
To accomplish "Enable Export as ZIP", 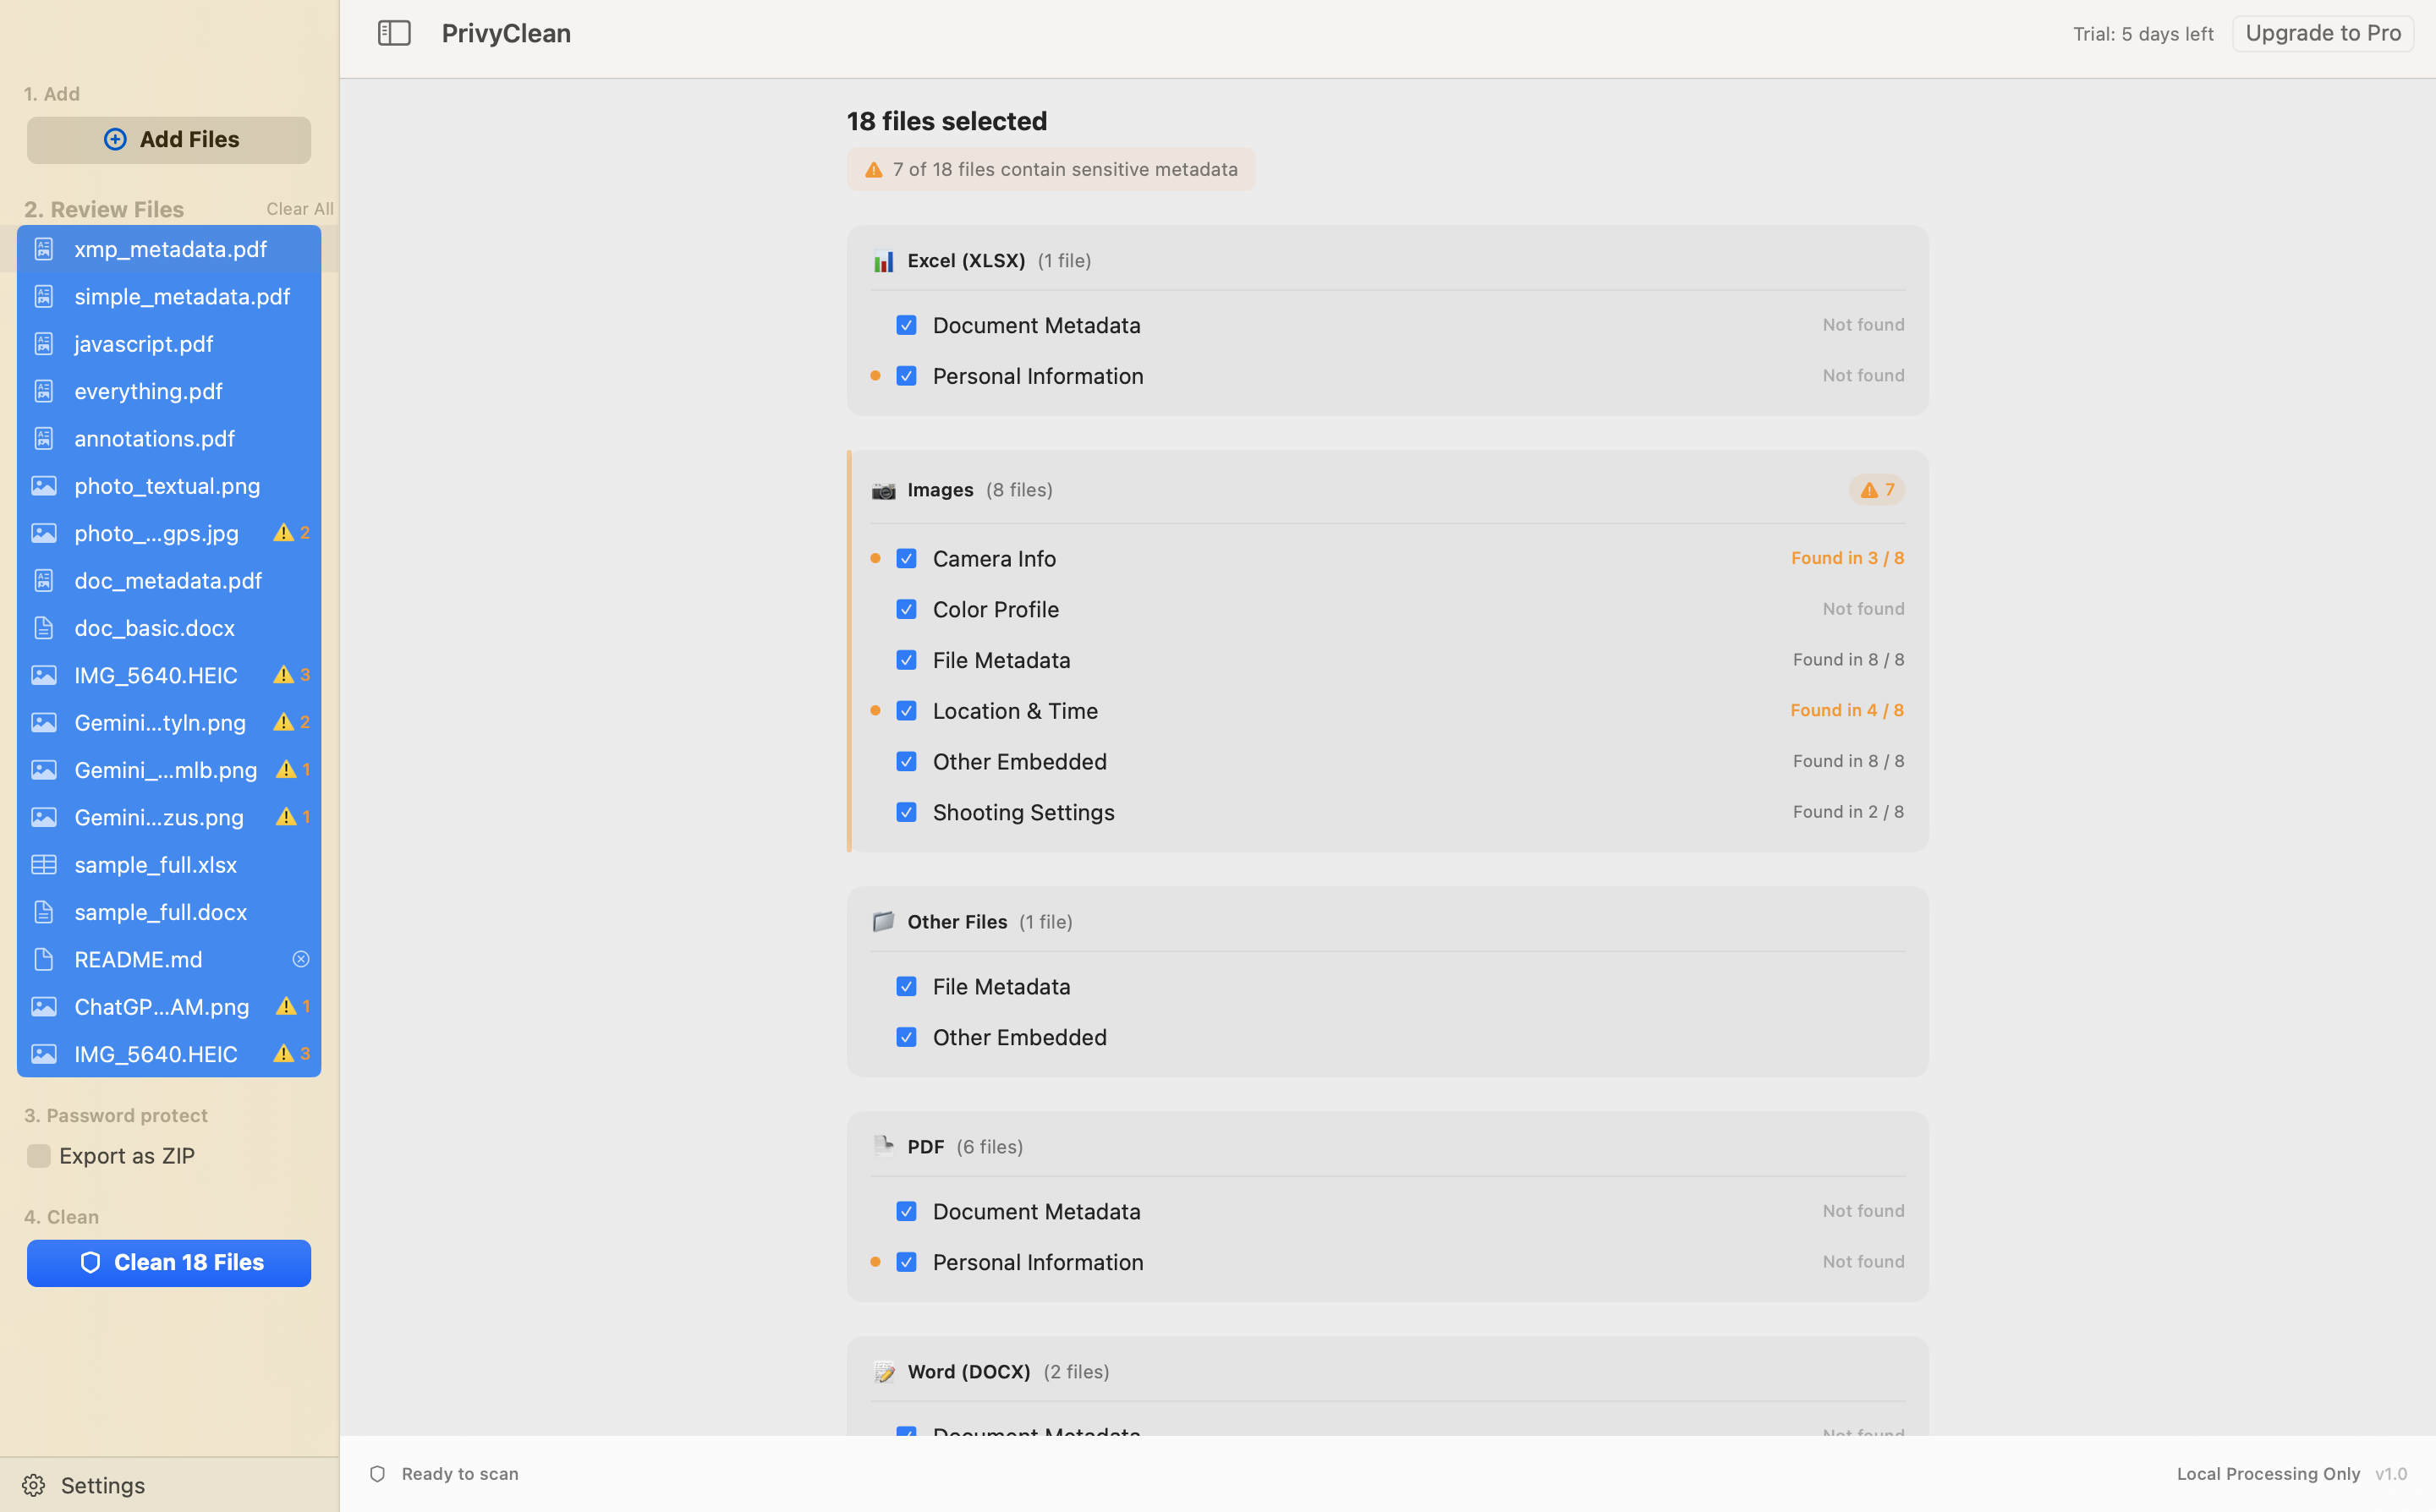I will tap(38, 1156).
